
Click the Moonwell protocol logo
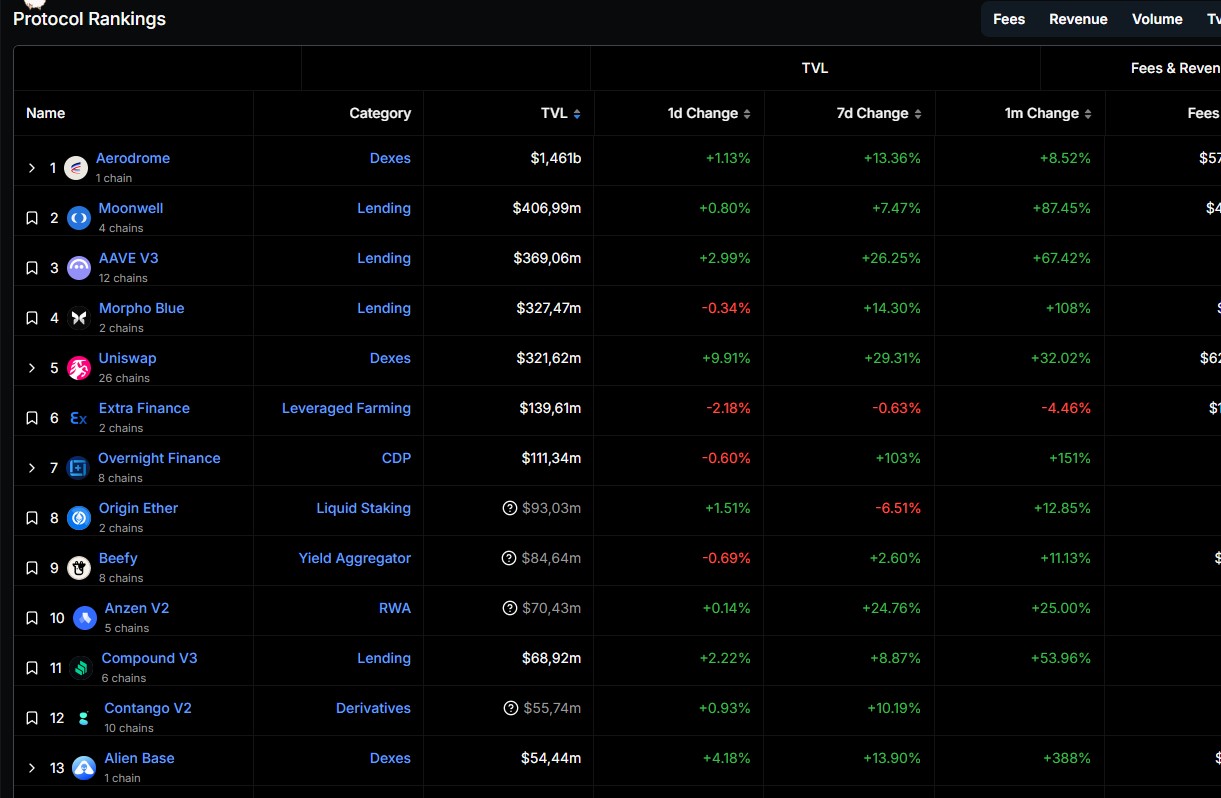[79, 218]
